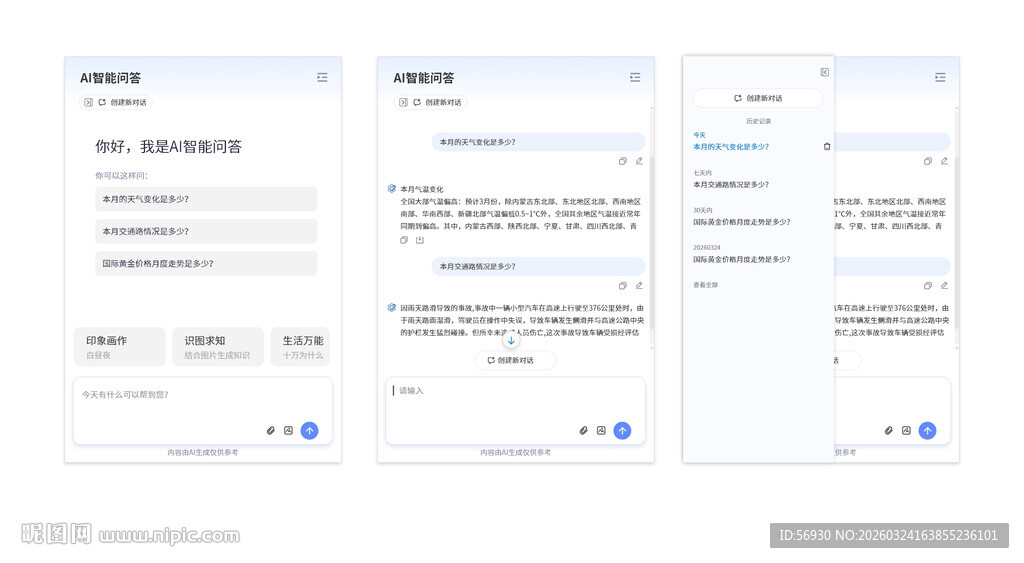Download the 本月气温变化 answer
This screenshot has width=1024, height=563.
[420, 240]
